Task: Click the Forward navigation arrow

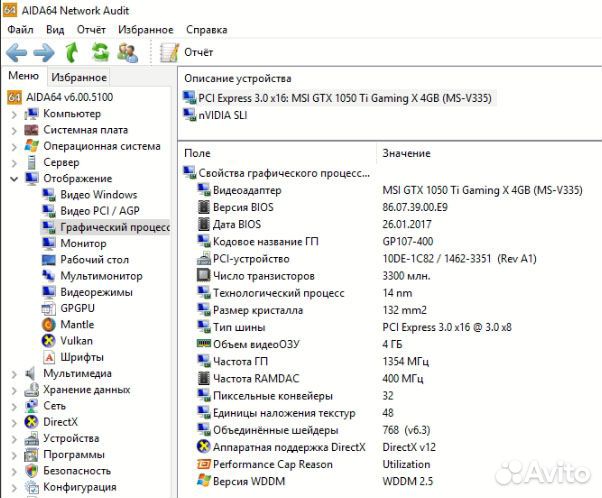Action: [44, 52]
